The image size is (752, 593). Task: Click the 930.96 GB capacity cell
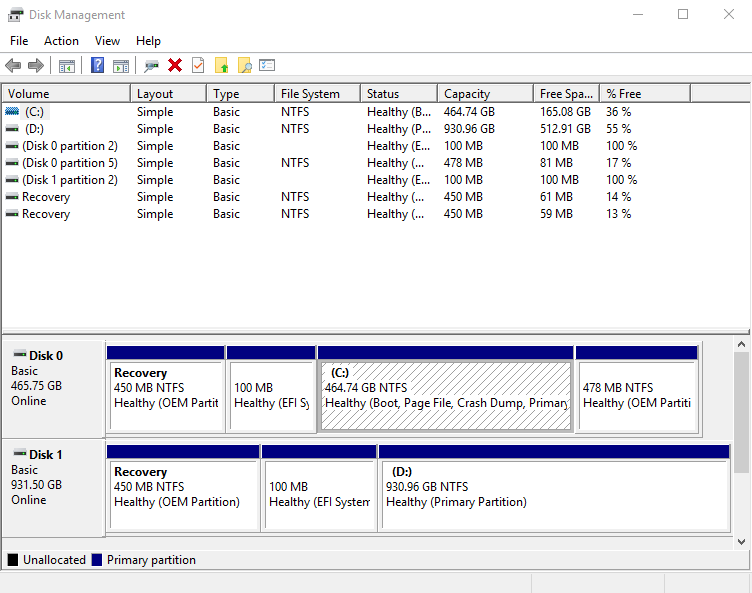tap(469, 129)
